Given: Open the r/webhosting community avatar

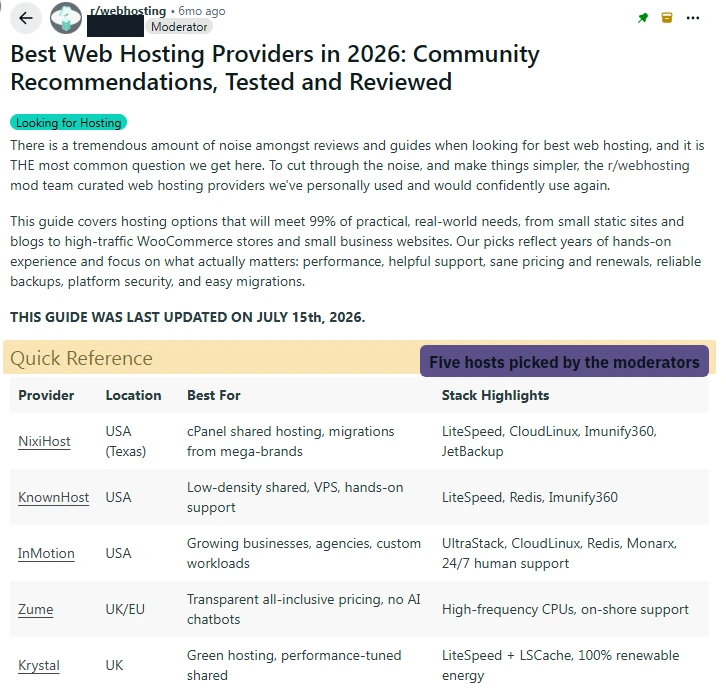Looking at the screenshot, I should [66, 18].
